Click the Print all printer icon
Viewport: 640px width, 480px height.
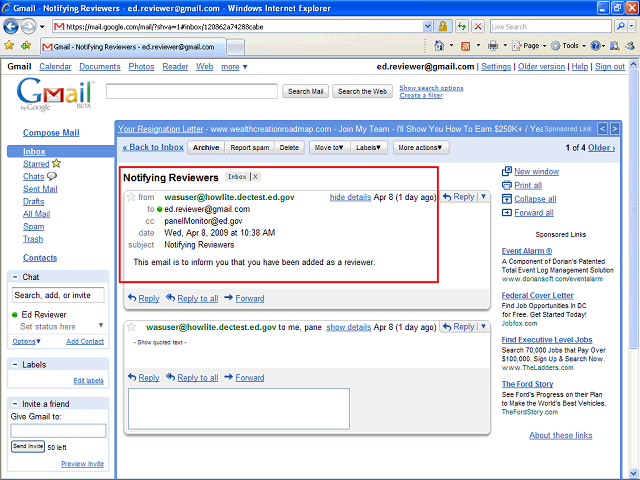point(507,185)
